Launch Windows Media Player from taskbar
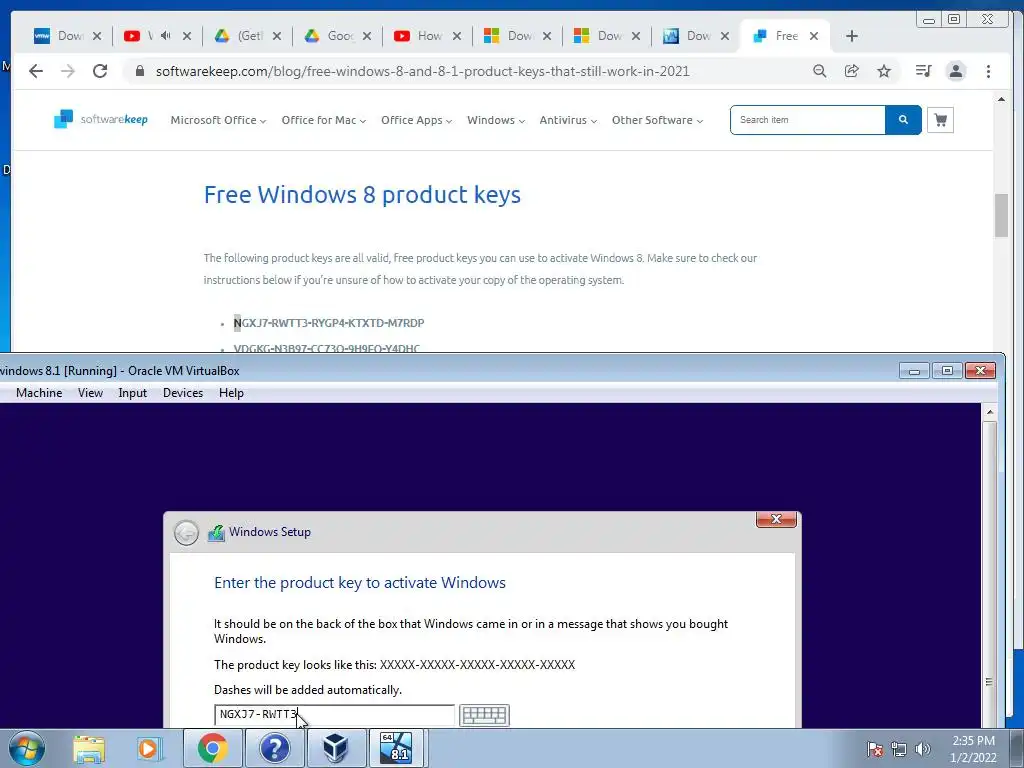The width and height of the screenshot is (1024, 768). [x=148, y=749]
